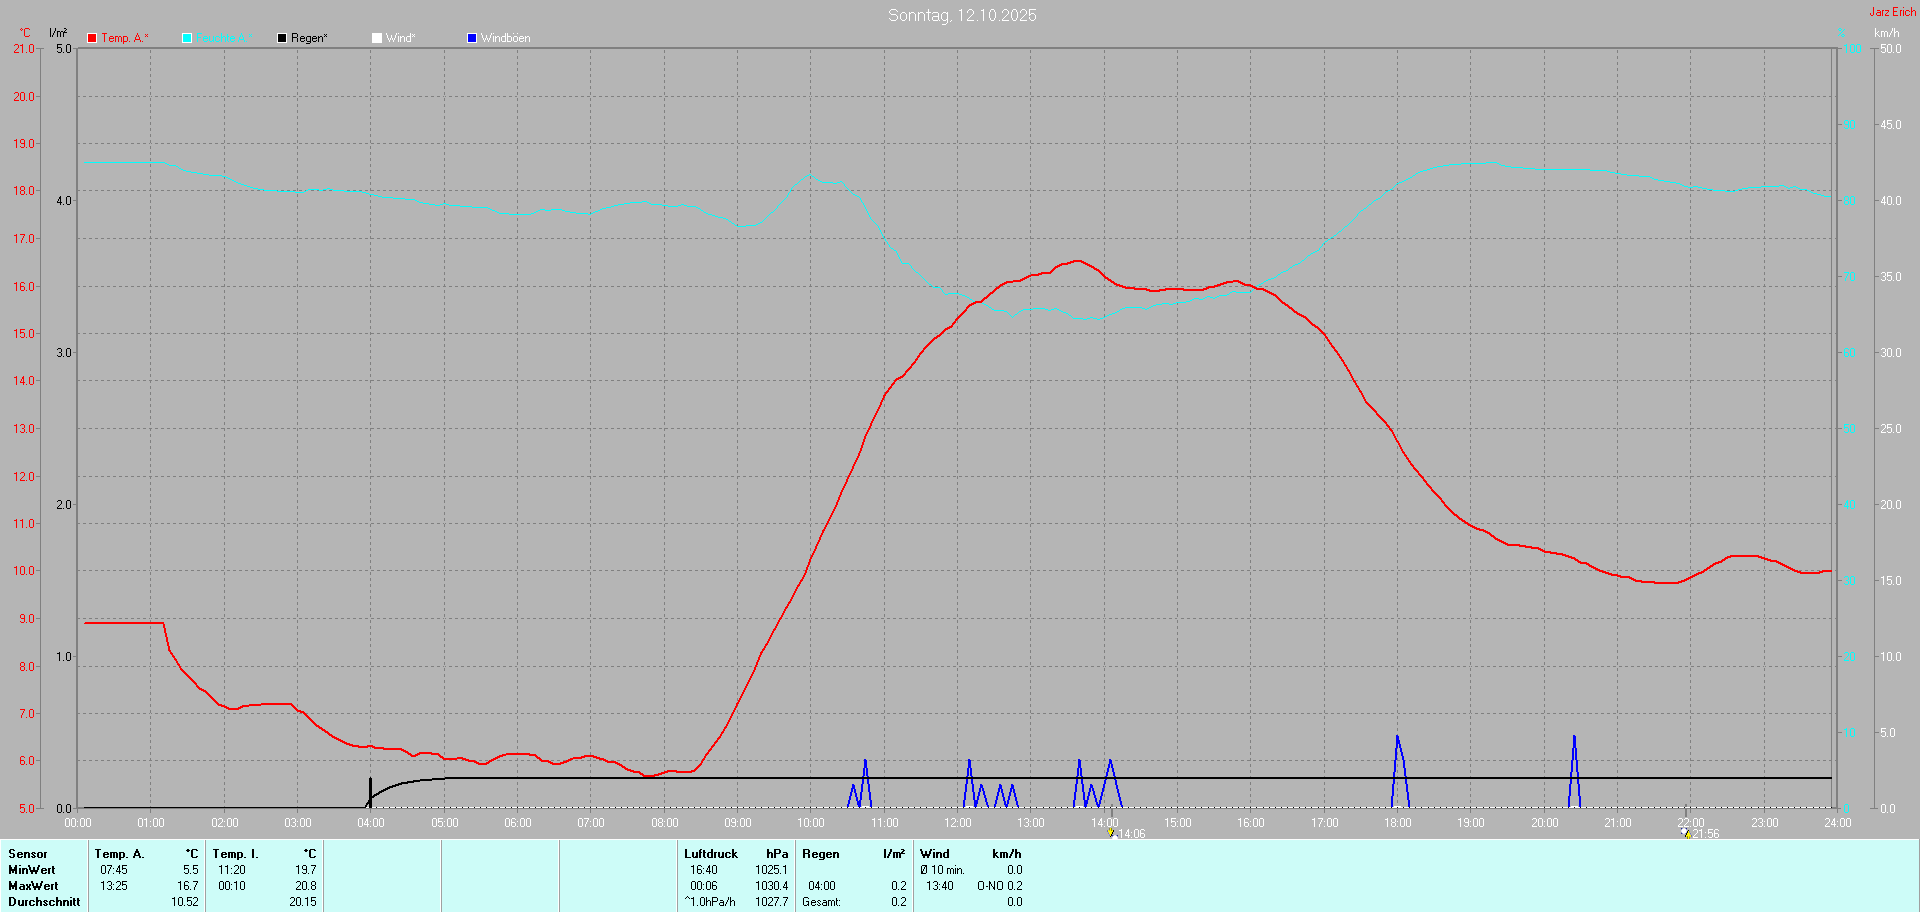Toggle the Regen legend label
1920x912 pixels.
pyautogui.click(x=309, y=38)
